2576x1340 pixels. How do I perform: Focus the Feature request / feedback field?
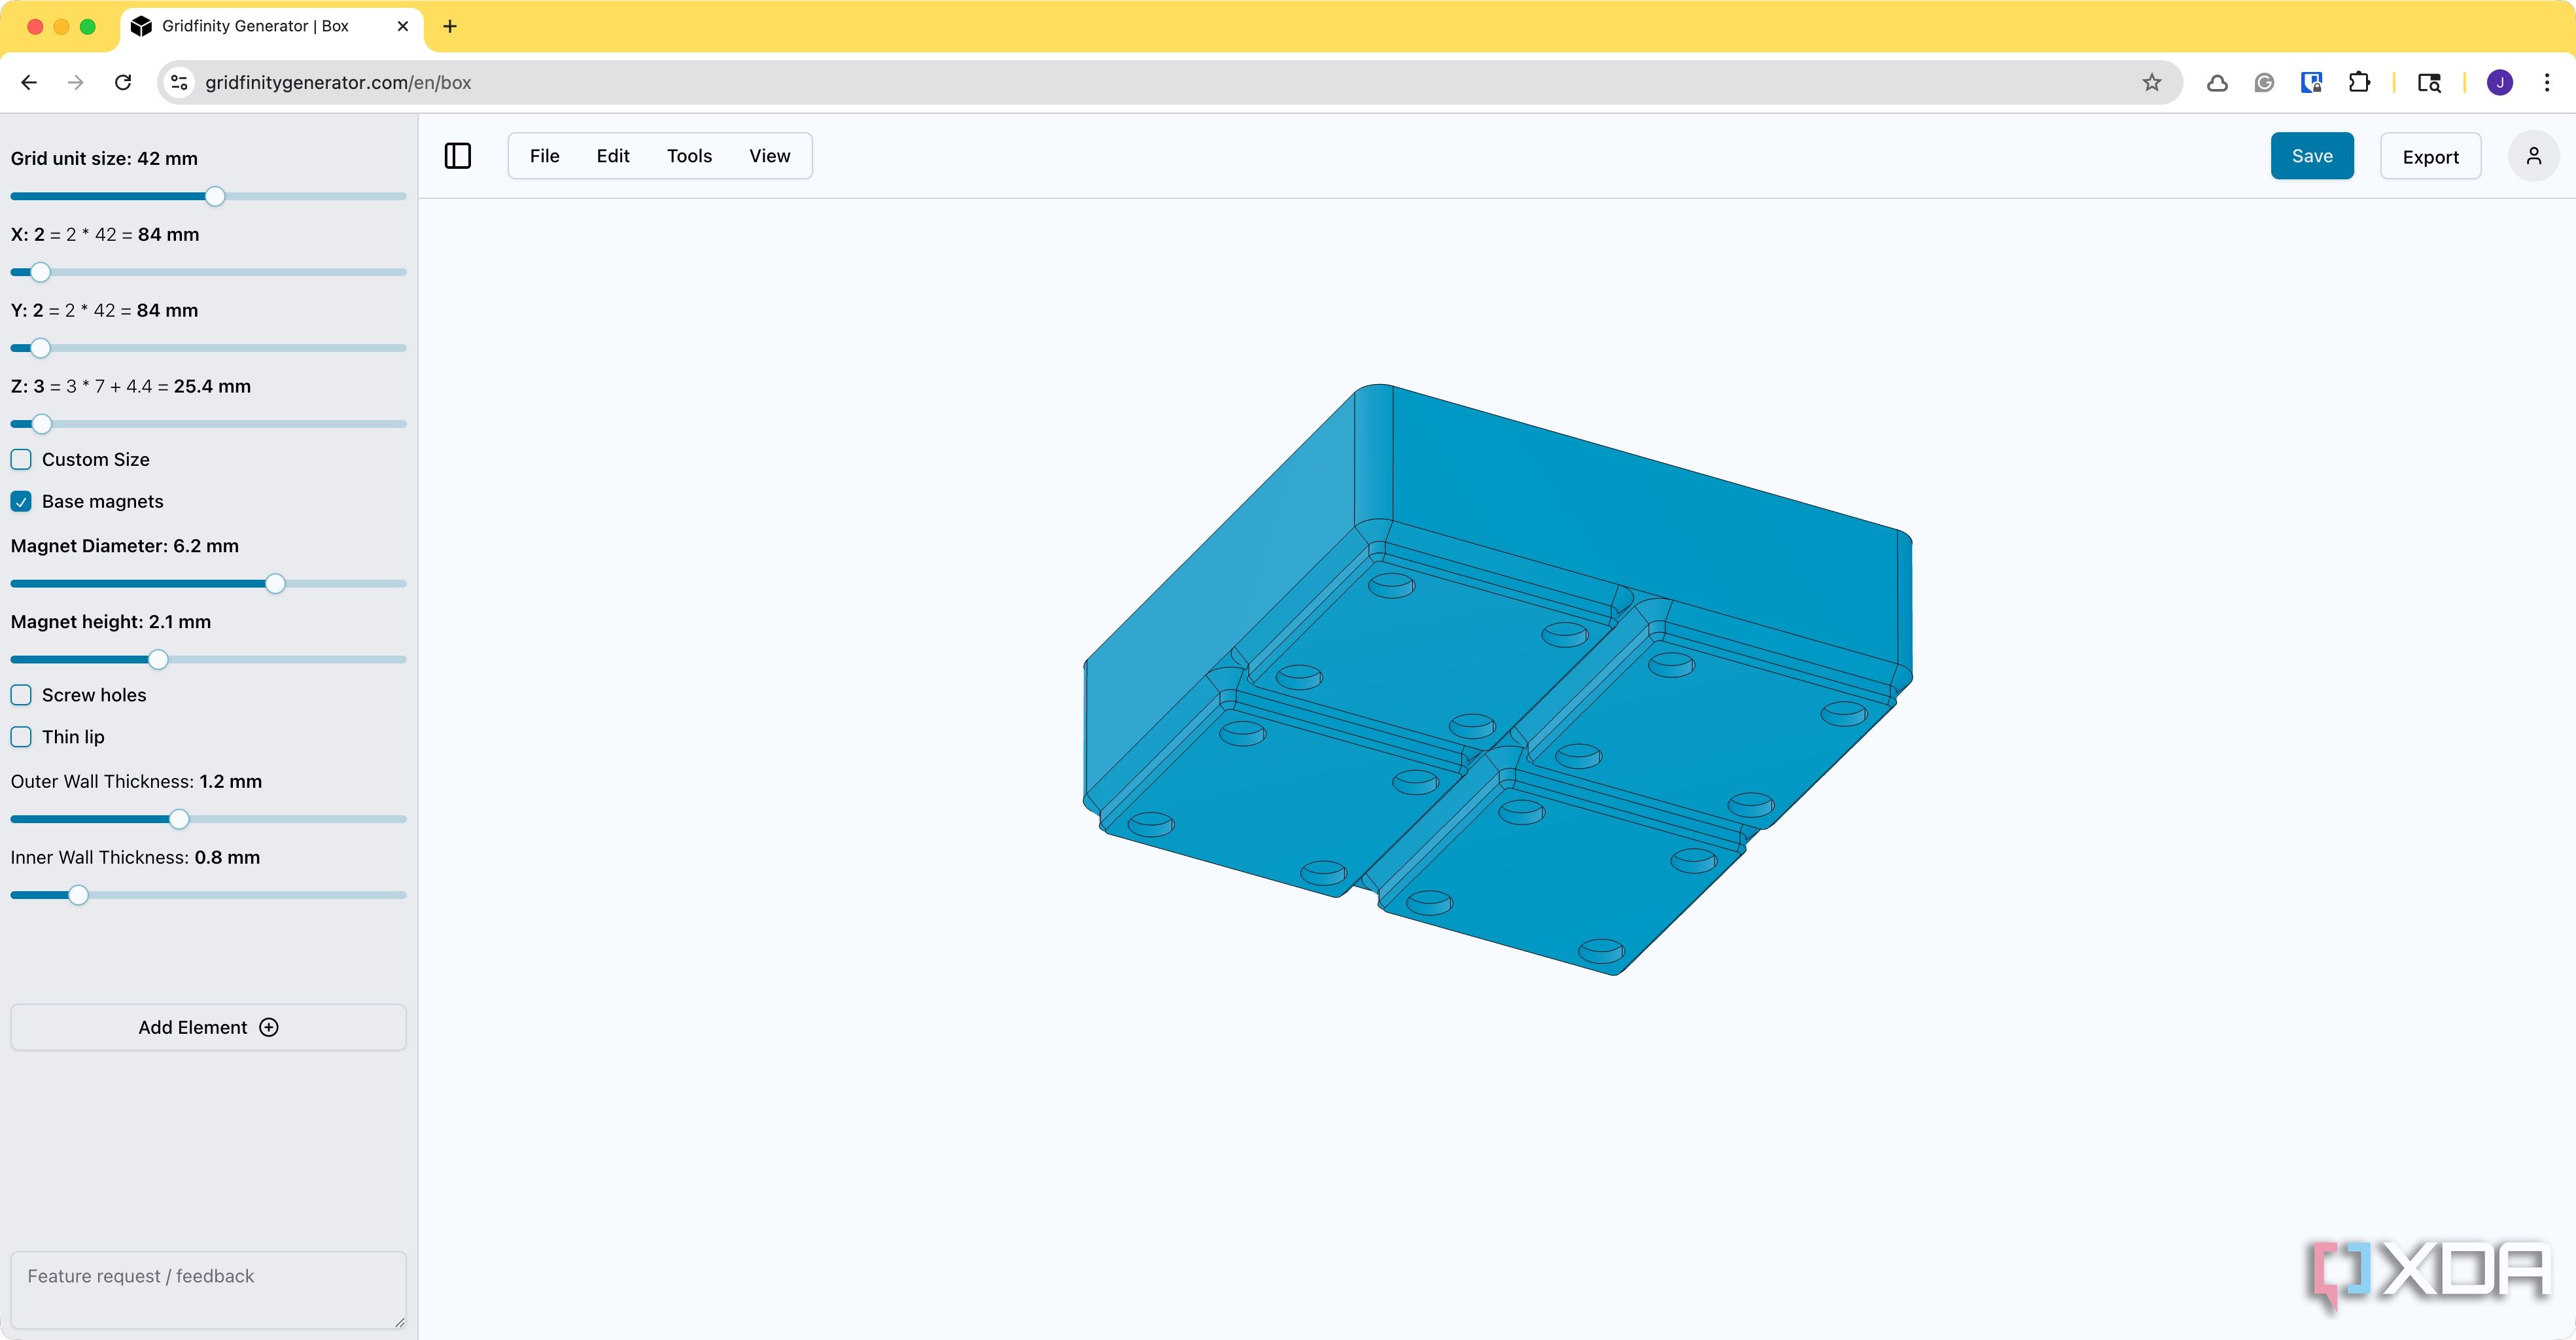pos(208,1290)
